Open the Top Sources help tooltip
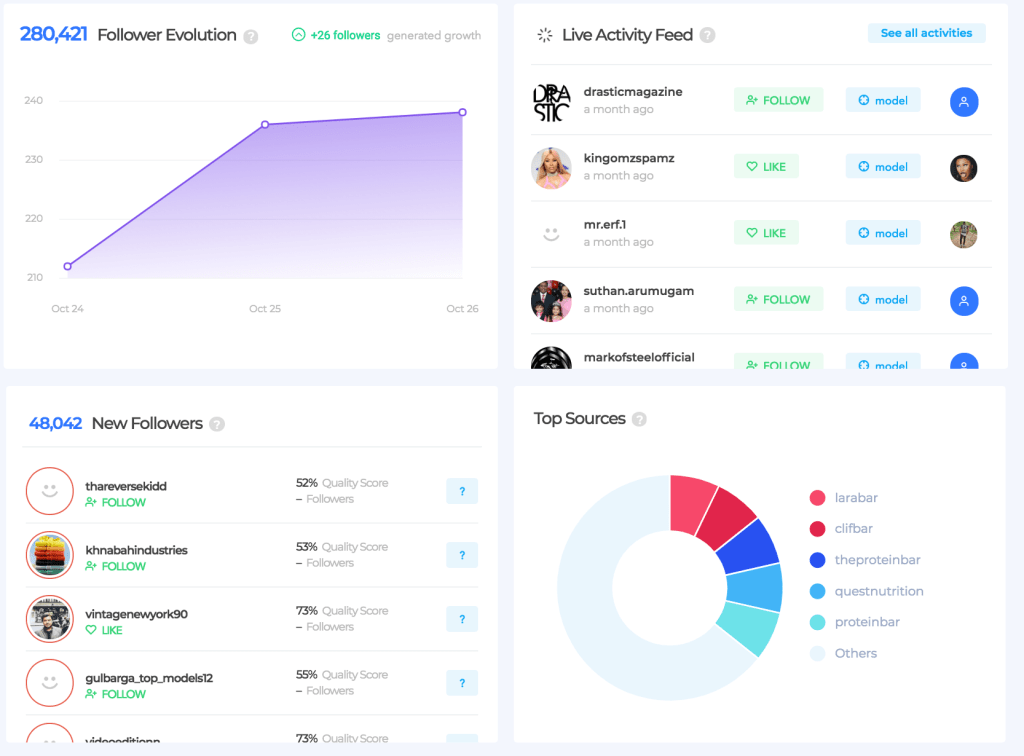The height and width of the screenshot is (756, 1024). pos(639,419)
